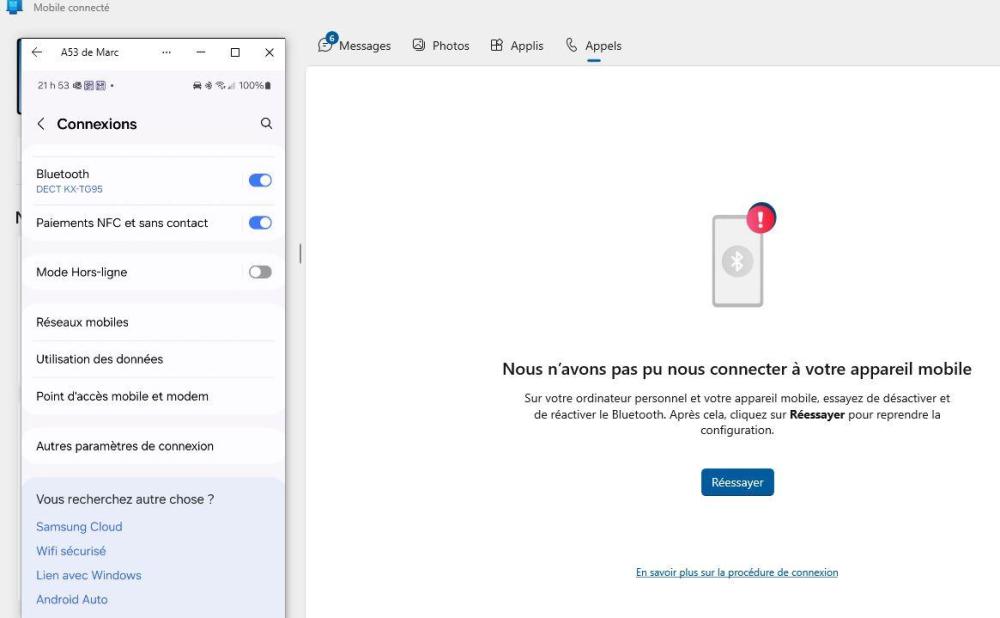
Task: Go back using the Connexions chevron
Action: tap(41, 124)
